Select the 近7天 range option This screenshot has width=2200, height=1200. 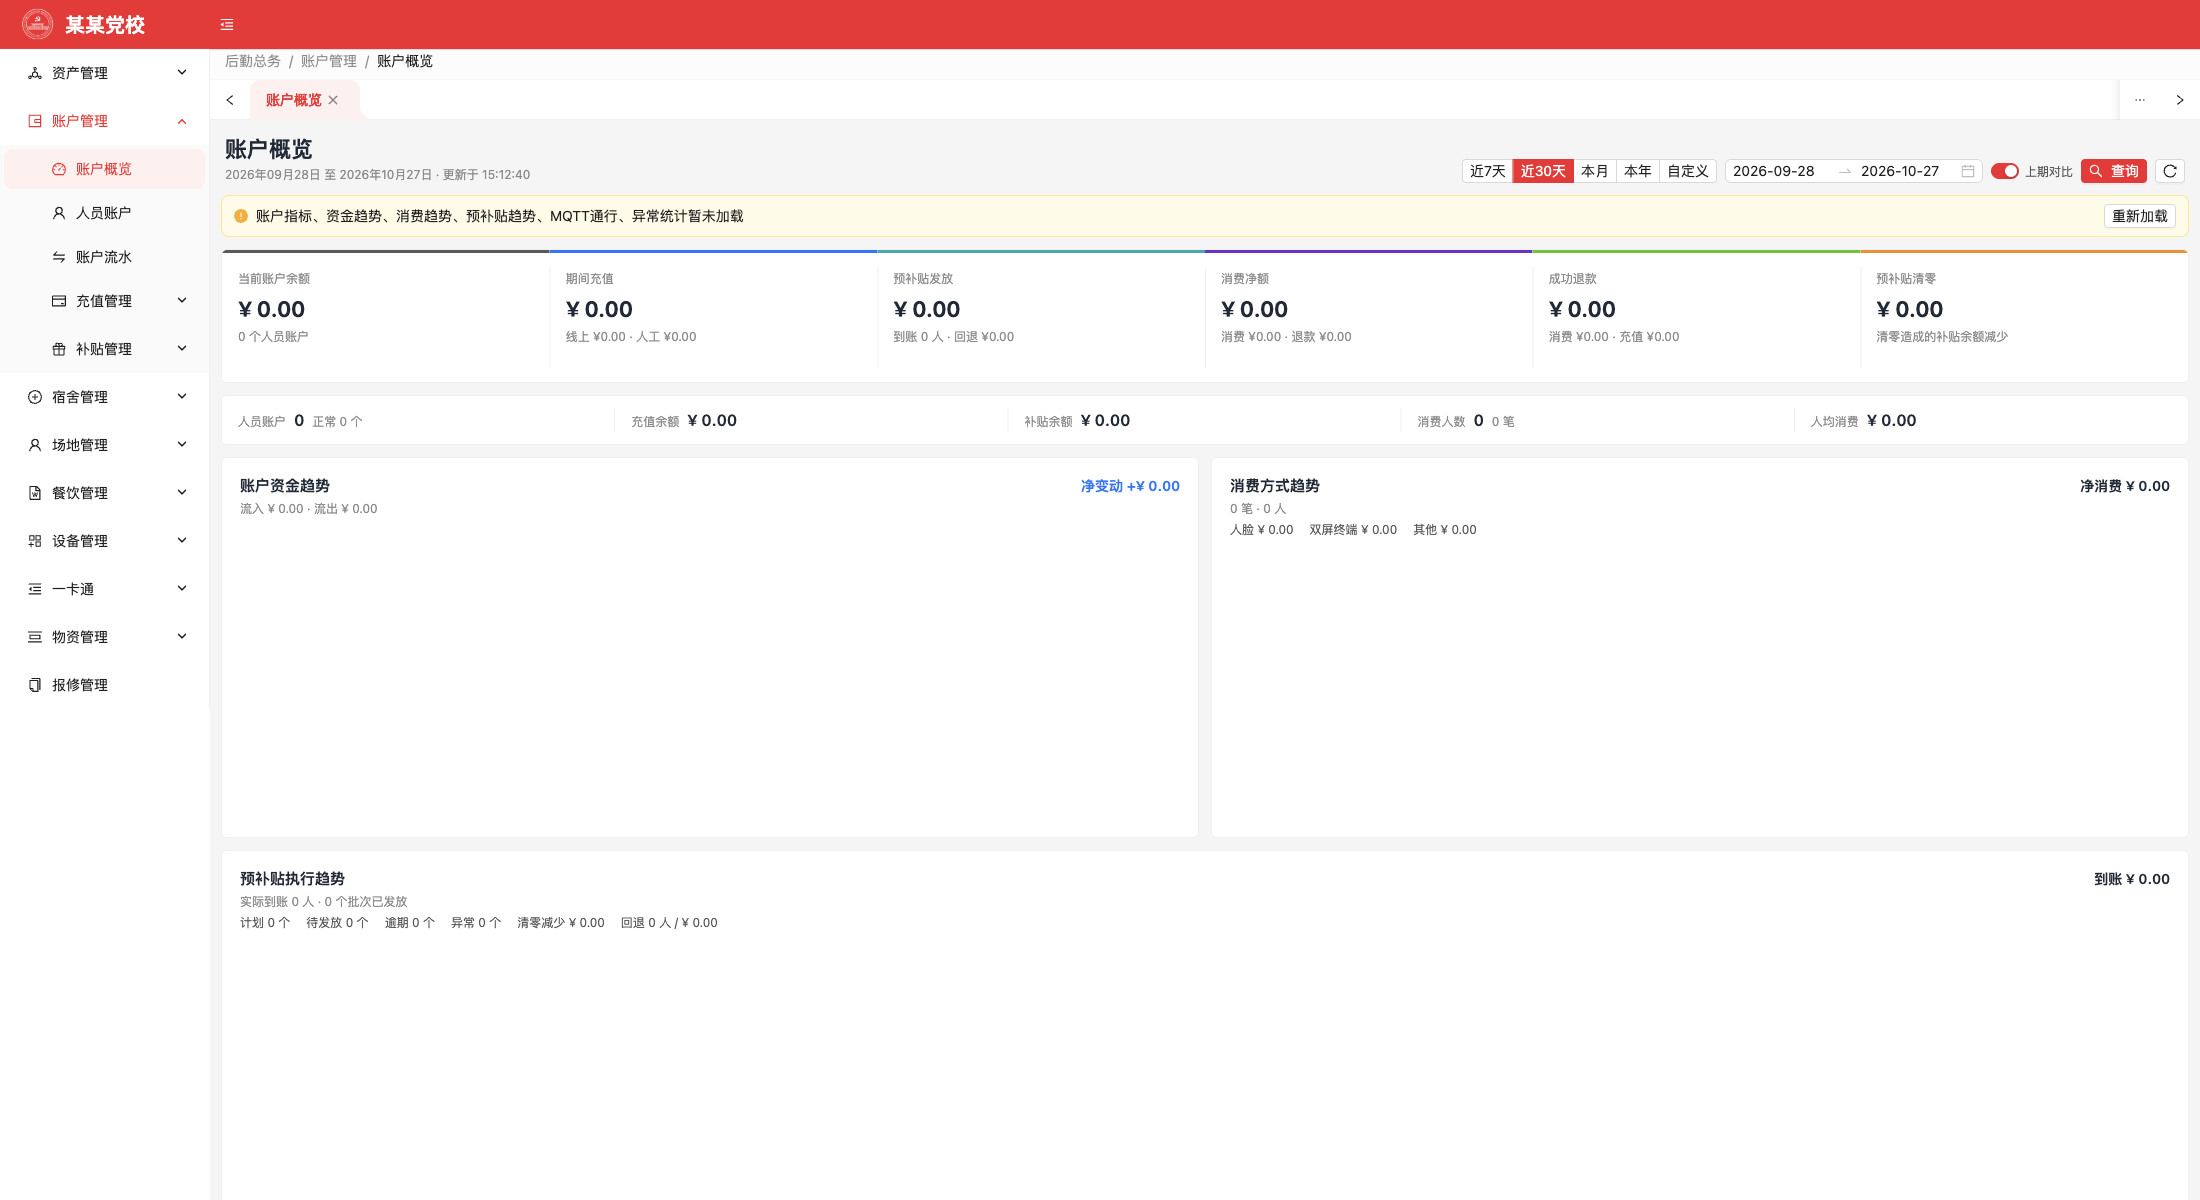click(x=1487, y=171)
